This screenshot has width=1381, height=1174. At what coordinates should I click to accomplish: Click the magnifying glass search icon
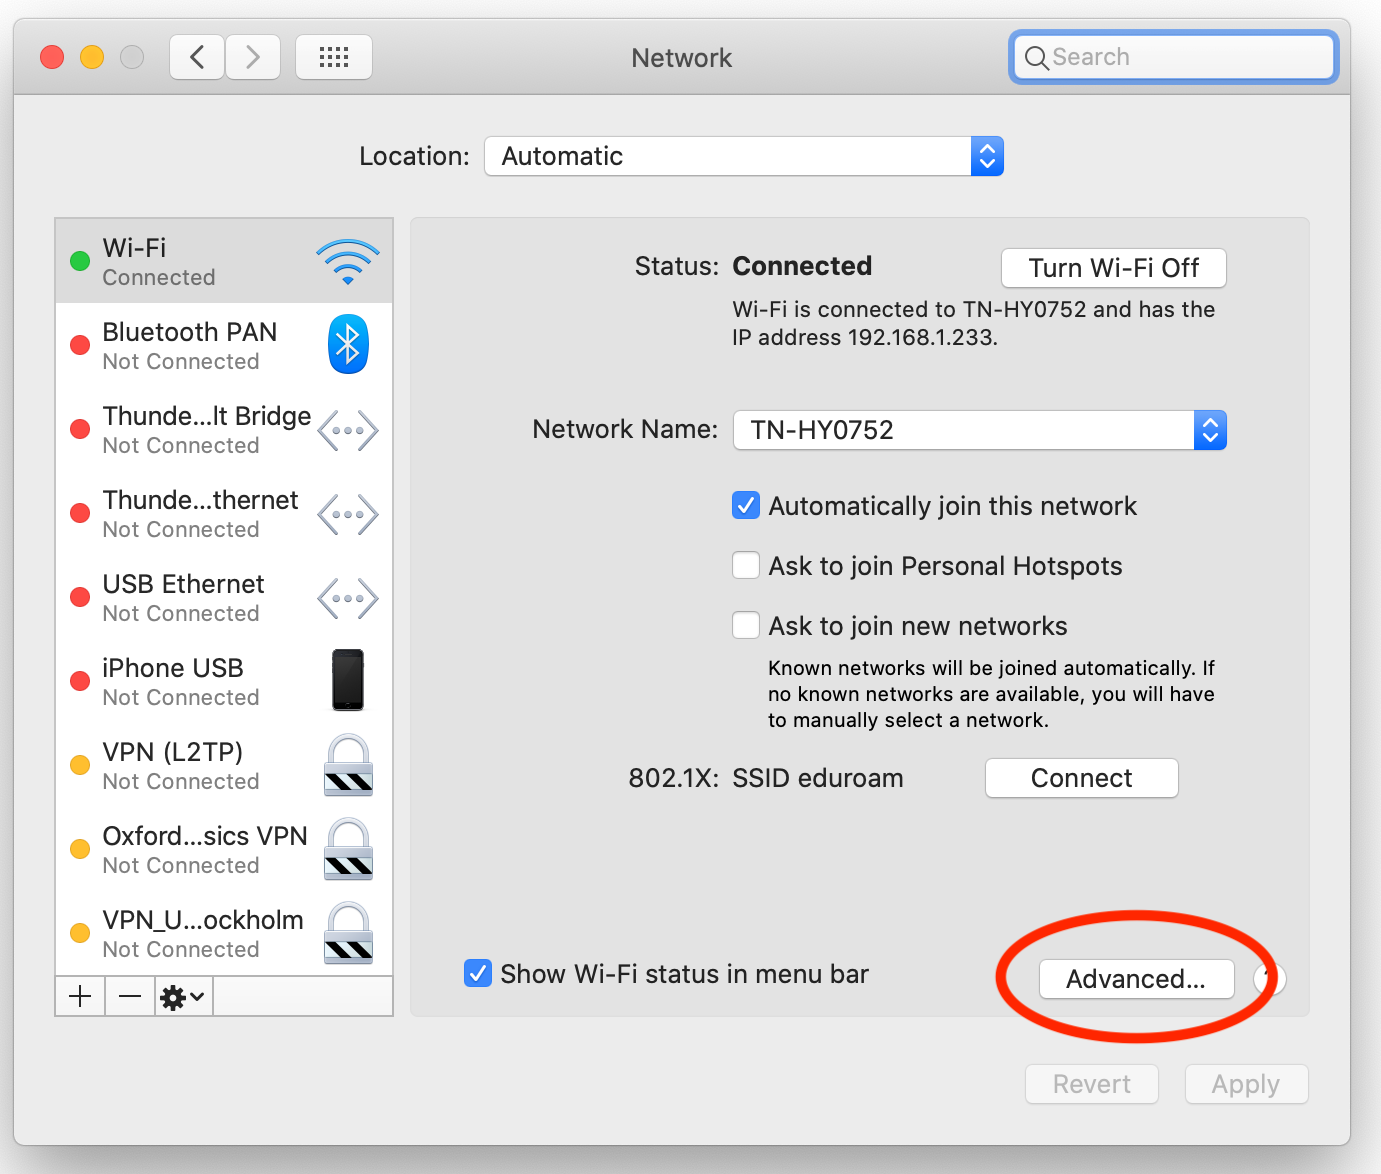pos(1037,58)
